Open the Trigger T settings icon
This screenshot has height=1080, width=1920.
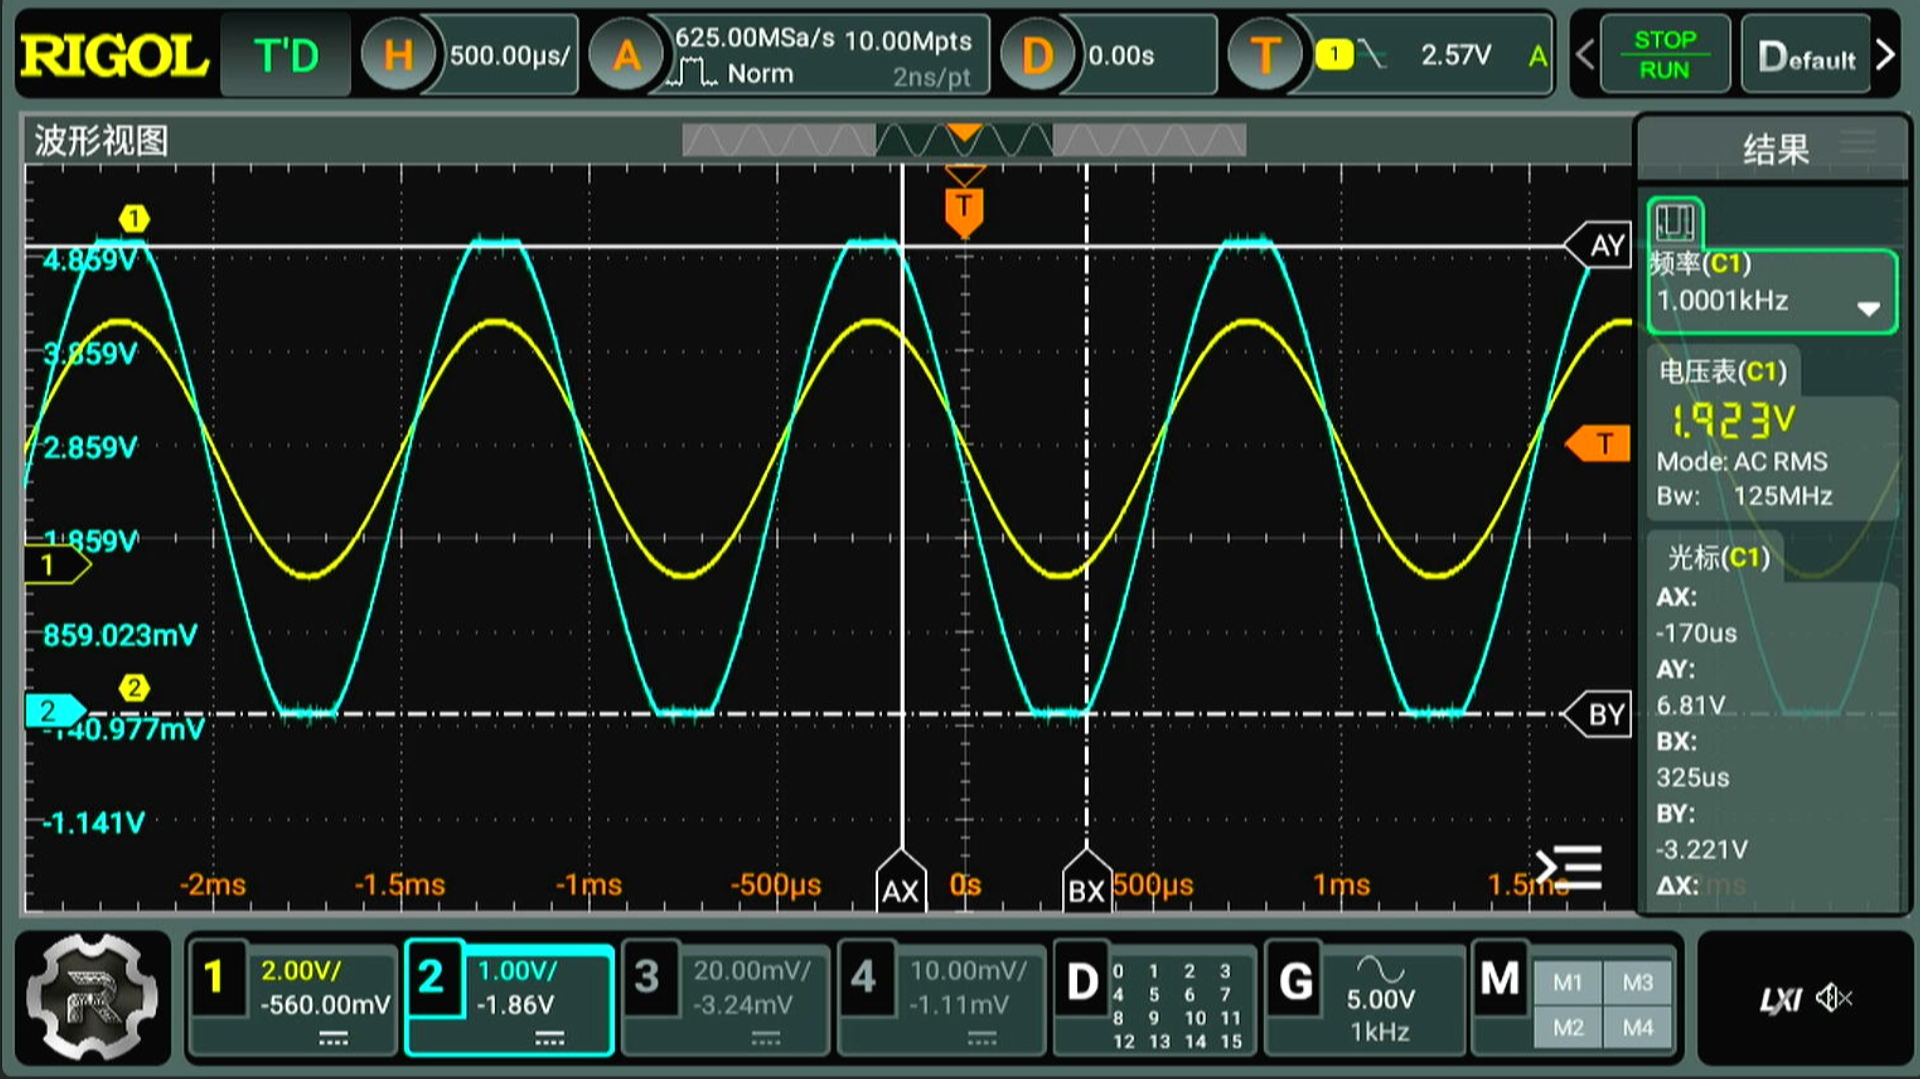[1265, 55]
